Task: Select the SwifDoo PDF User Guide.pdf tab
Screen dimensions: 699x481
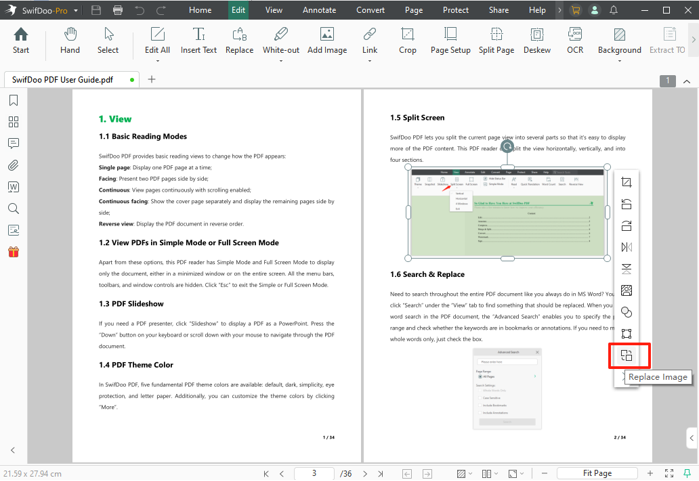Action: [x=71, y=79]
